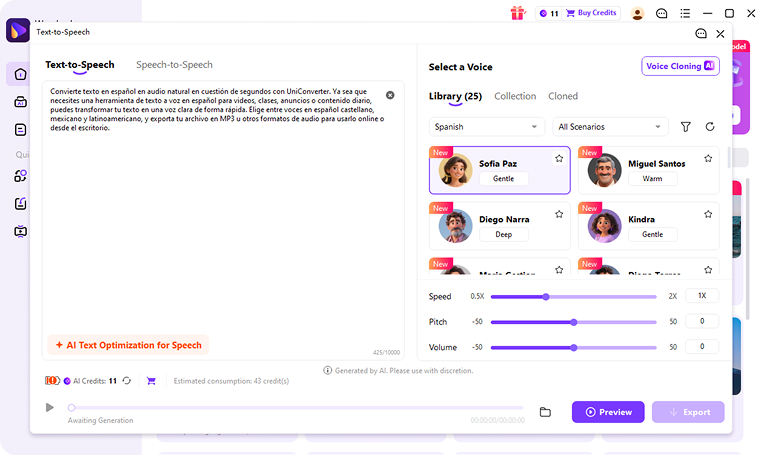This screenshot has width=764, height=455.
Task: Click the UniConverter app logo
Action: pyautogui.click(x=18, y=30)
